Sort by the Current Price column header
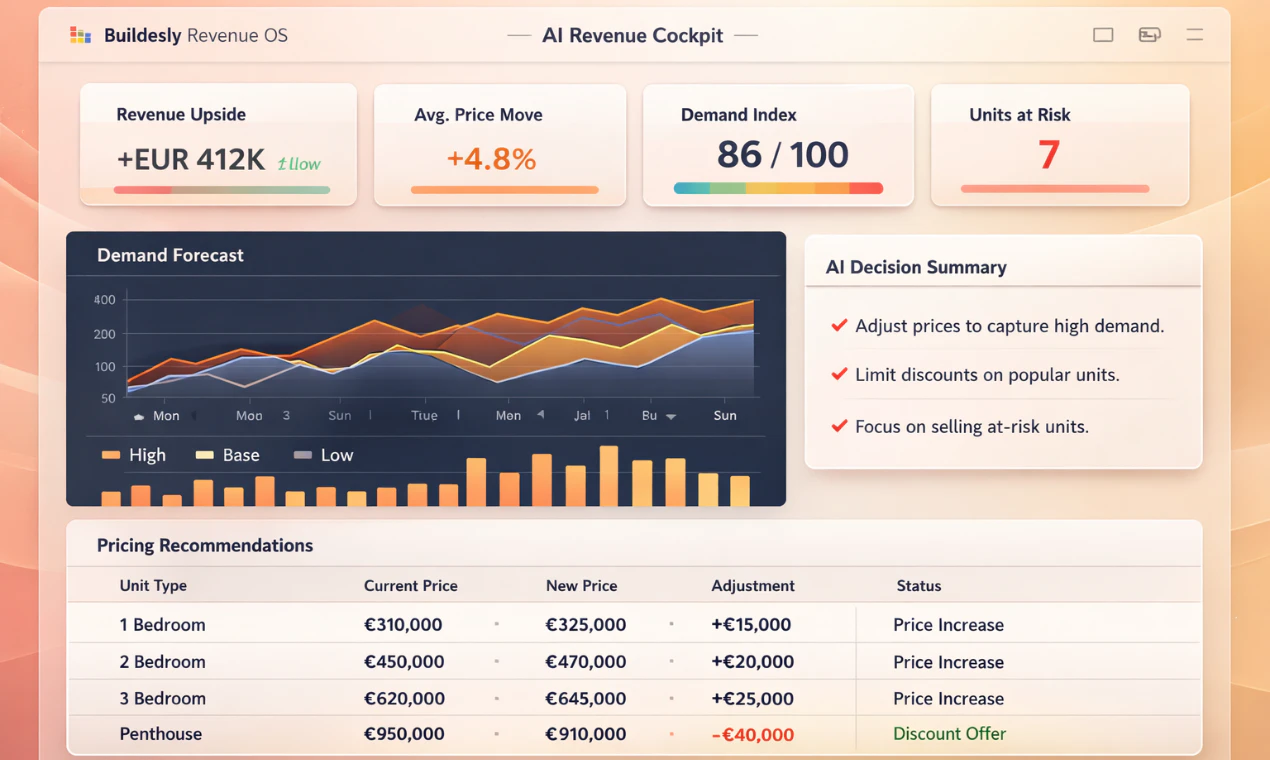This screenshot has height=760, width=1270. pos(411,586)
